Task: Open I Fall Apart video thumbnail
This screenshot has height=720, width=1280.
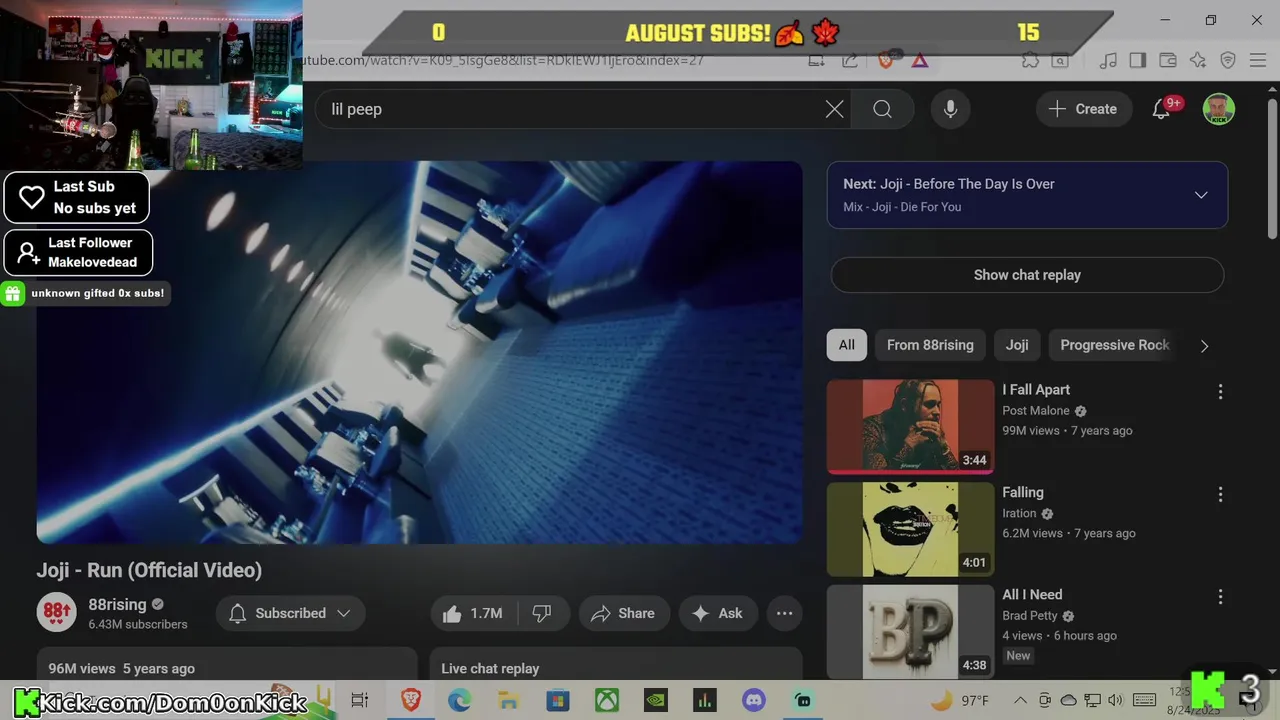Action: (x=910, y=427)
